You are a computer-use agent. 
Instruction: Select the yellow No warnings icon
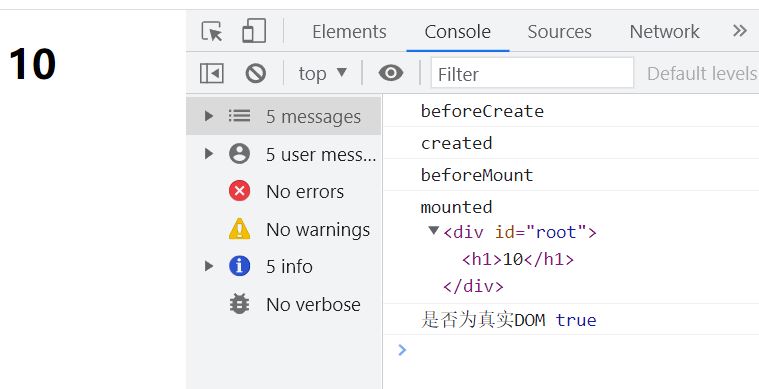(240, 229)
